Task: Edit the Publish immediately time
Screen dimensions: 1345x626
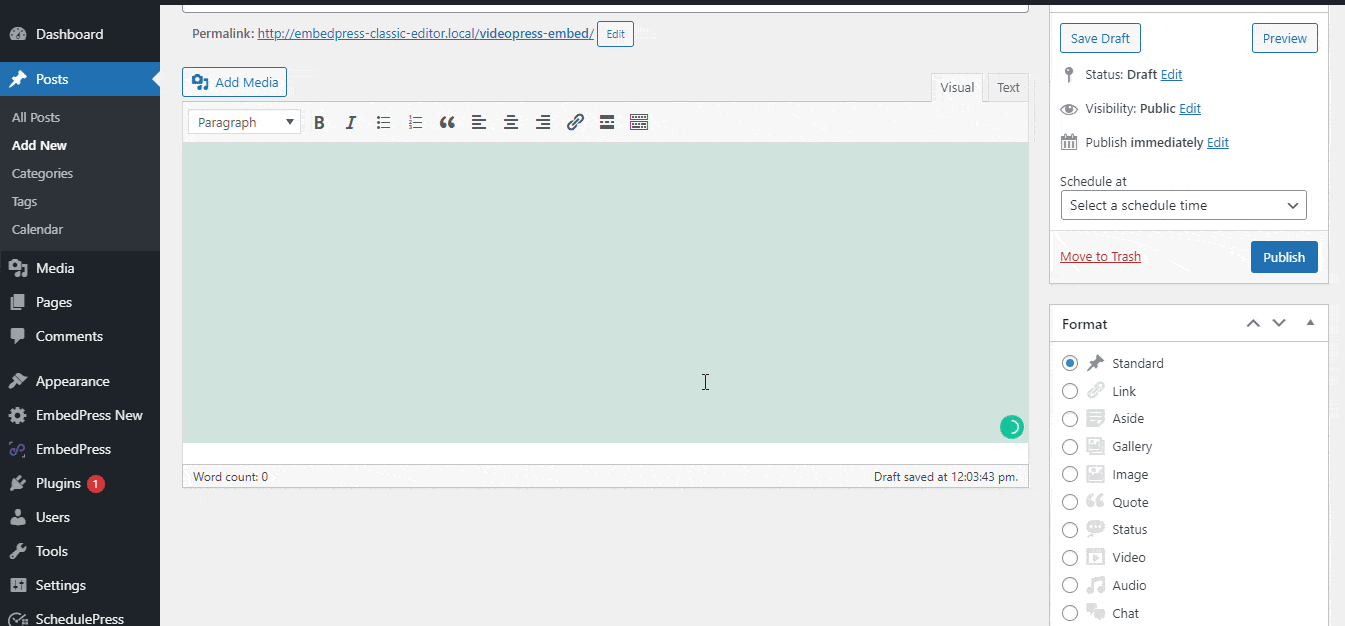Action: click(x=1218, y=143)
